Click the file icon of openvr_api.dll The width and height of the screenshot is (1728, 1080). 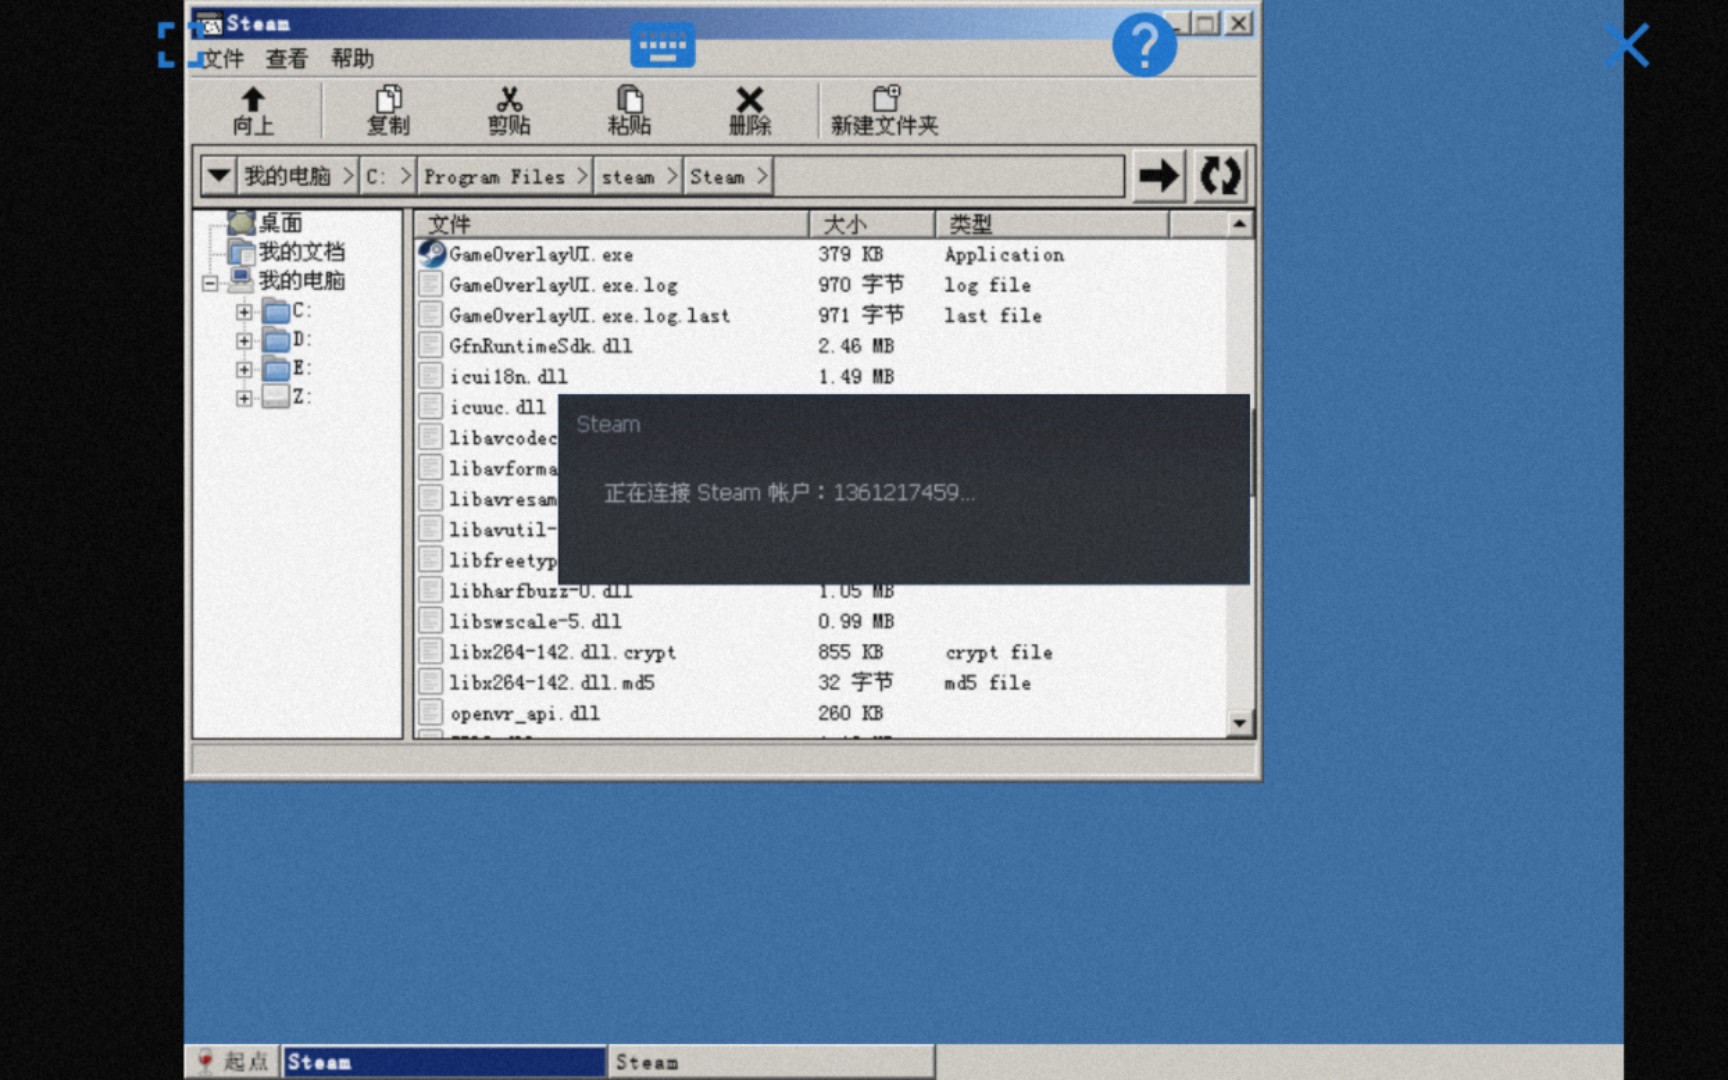click(431, 713)
